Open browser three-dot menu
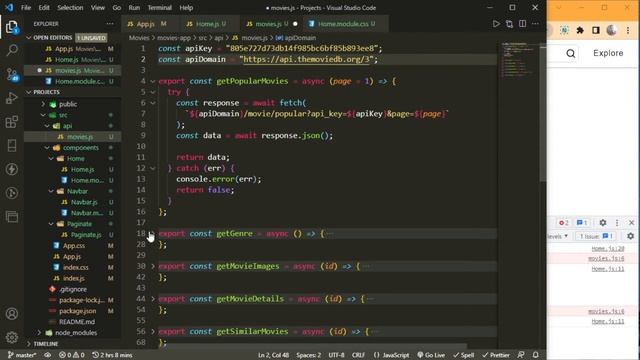Screen dimensions: 640x360 tap(628, 30)
